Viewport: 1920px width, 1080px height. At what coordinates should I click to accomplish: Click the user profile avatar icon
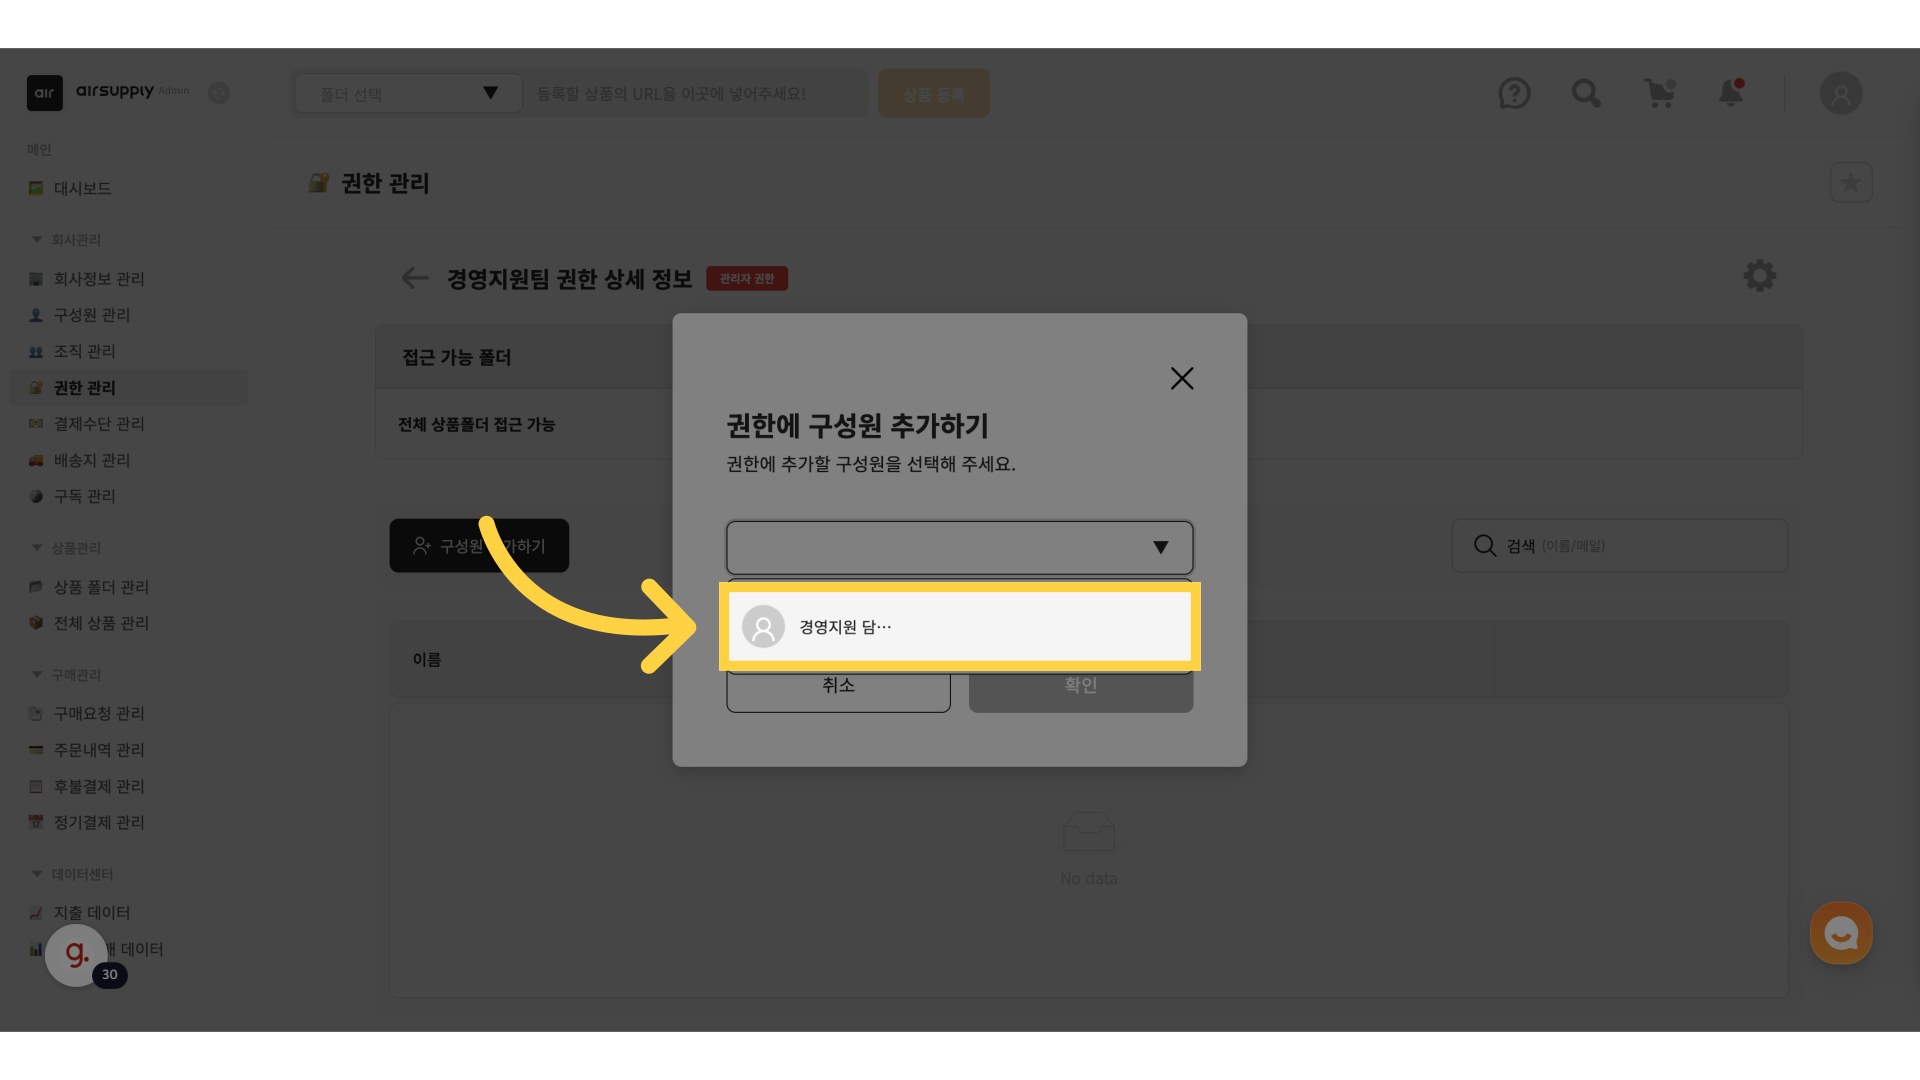point(1840,94)
